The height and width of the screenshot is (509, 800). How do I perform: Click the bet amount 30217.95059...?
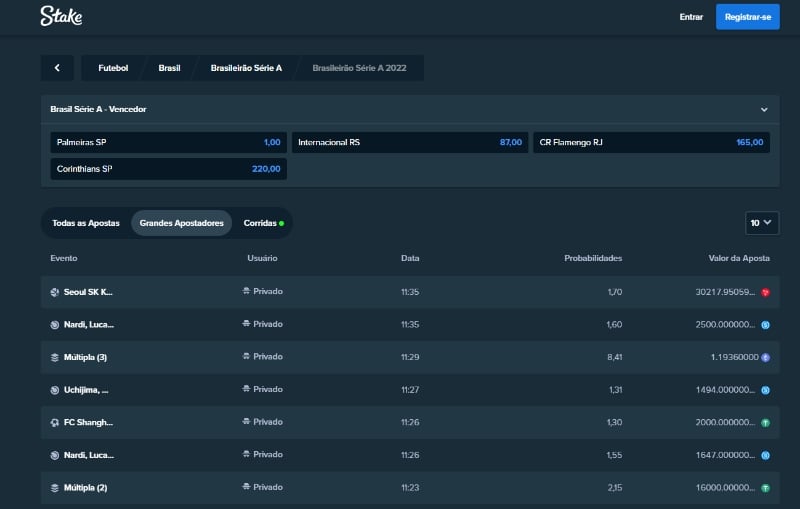725,292
